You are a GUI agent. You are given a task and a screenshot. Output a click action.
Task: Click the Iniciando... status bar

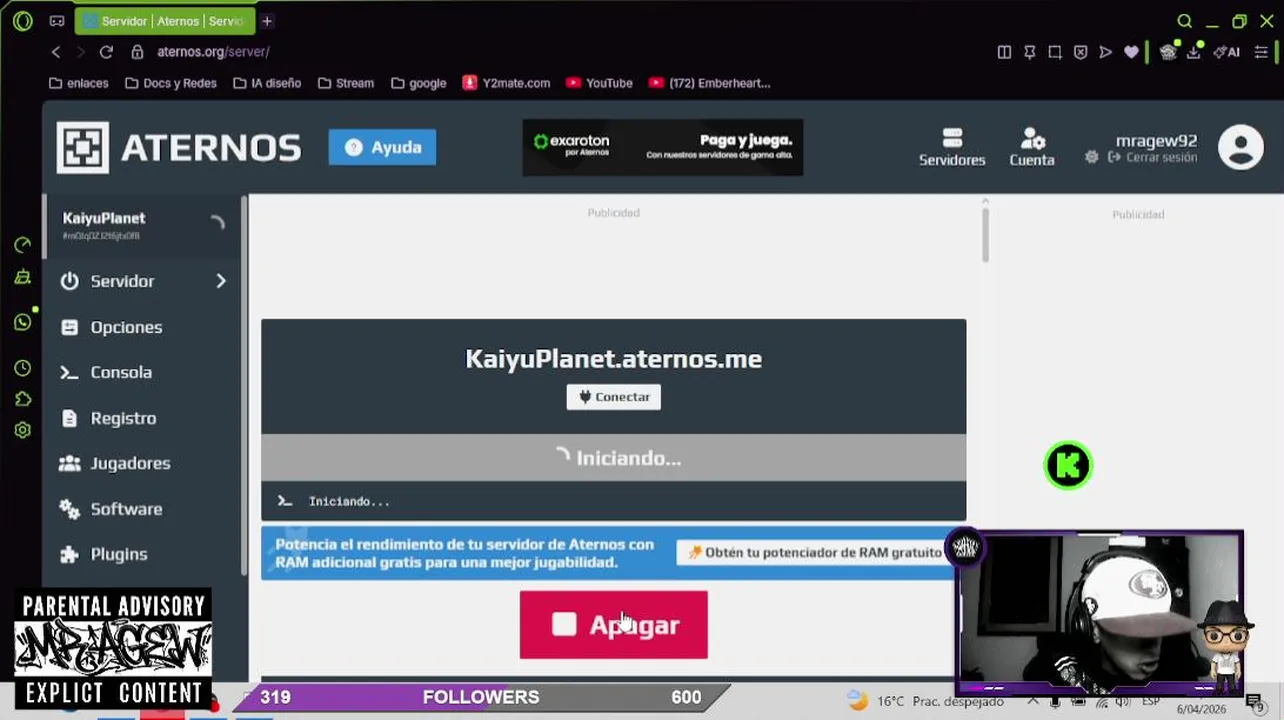click(x=614, y=458)
